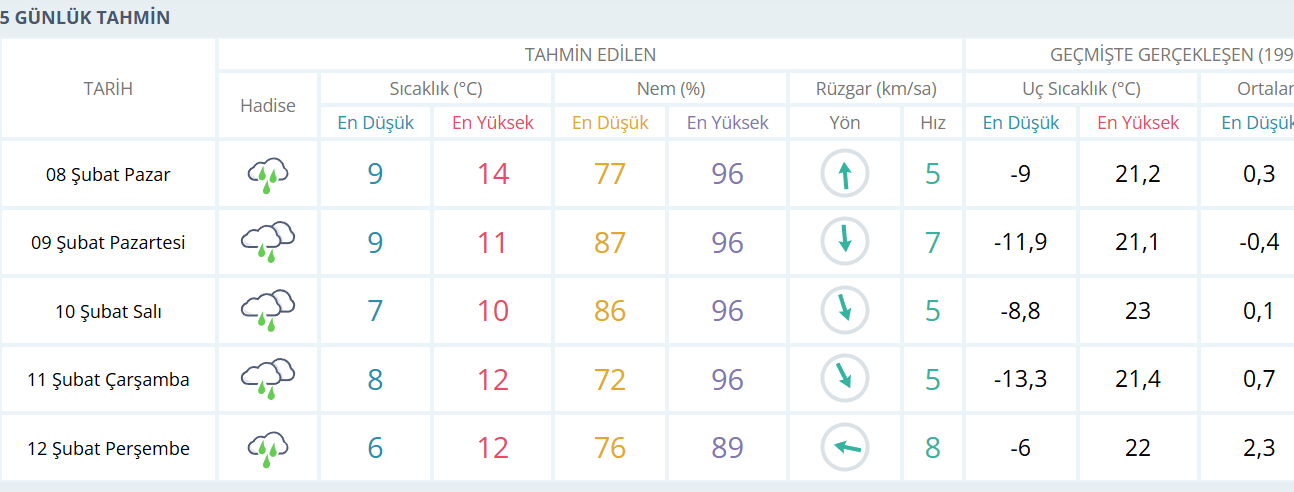Click the rainy cloud icon for 10 Şubat Salı

click(268, 310)
